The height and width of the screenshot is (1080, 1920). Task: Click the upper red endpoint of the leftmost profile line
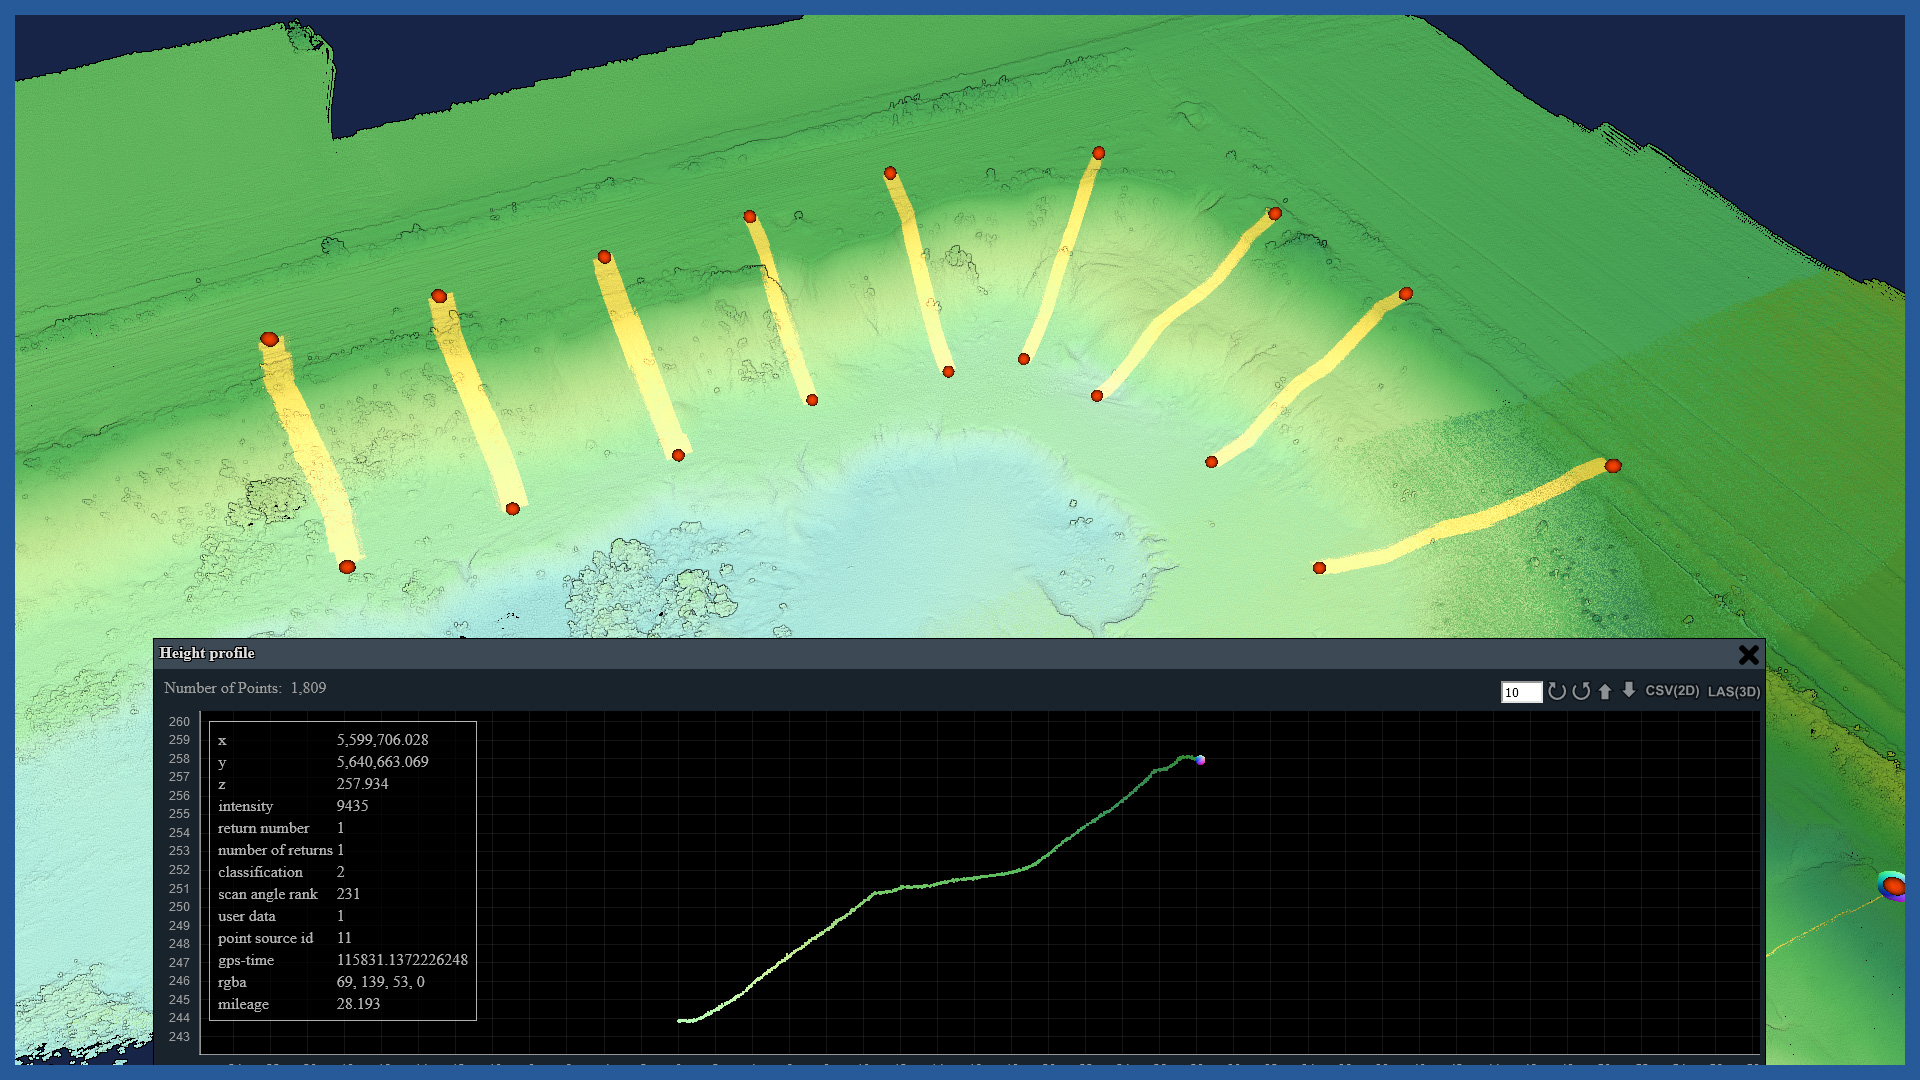(x=269, y=340)
